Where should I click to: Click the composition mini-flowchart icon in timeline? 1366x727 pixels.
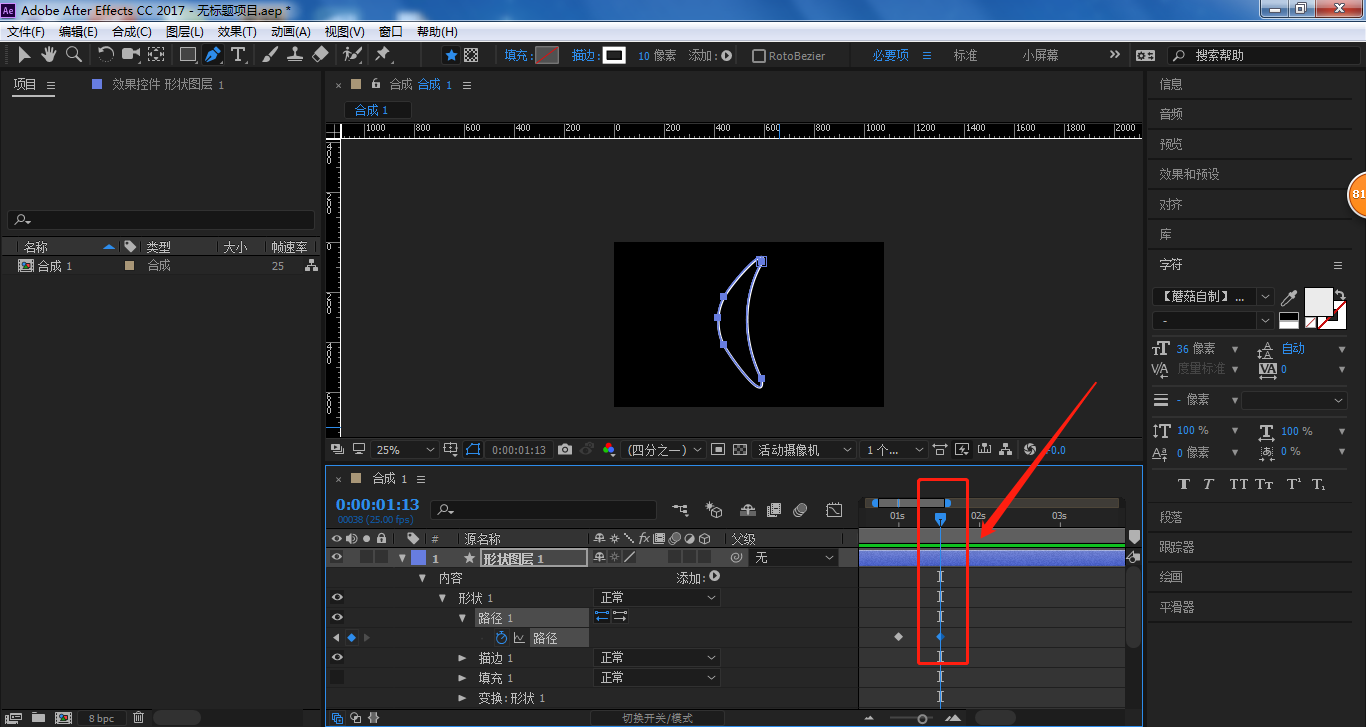tap(681, 510)
